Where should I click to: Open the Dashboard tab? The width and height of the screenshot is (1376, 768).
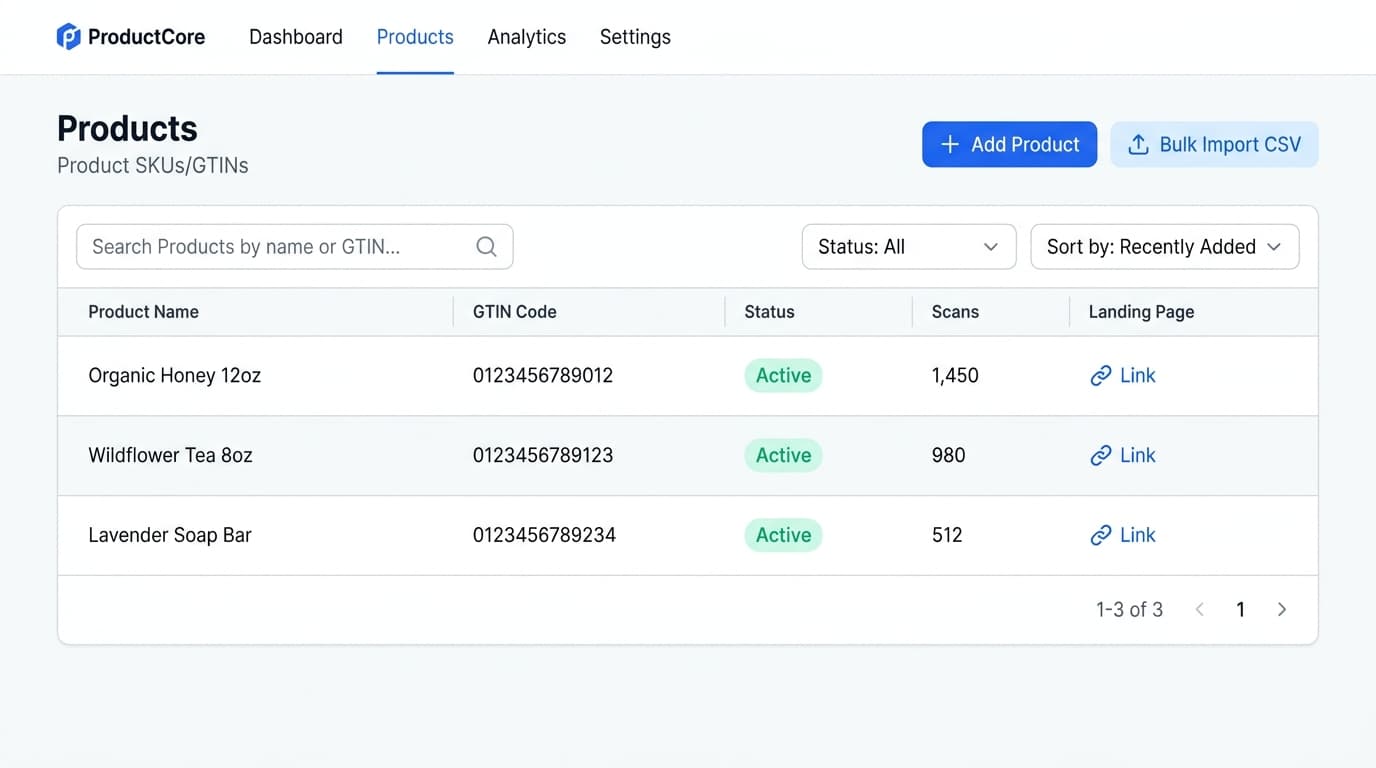296,37
